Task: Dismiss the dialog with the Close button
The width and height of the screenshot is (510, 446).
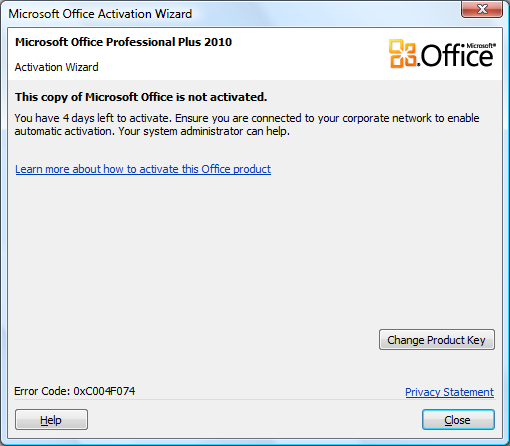Action: (458, 420)
